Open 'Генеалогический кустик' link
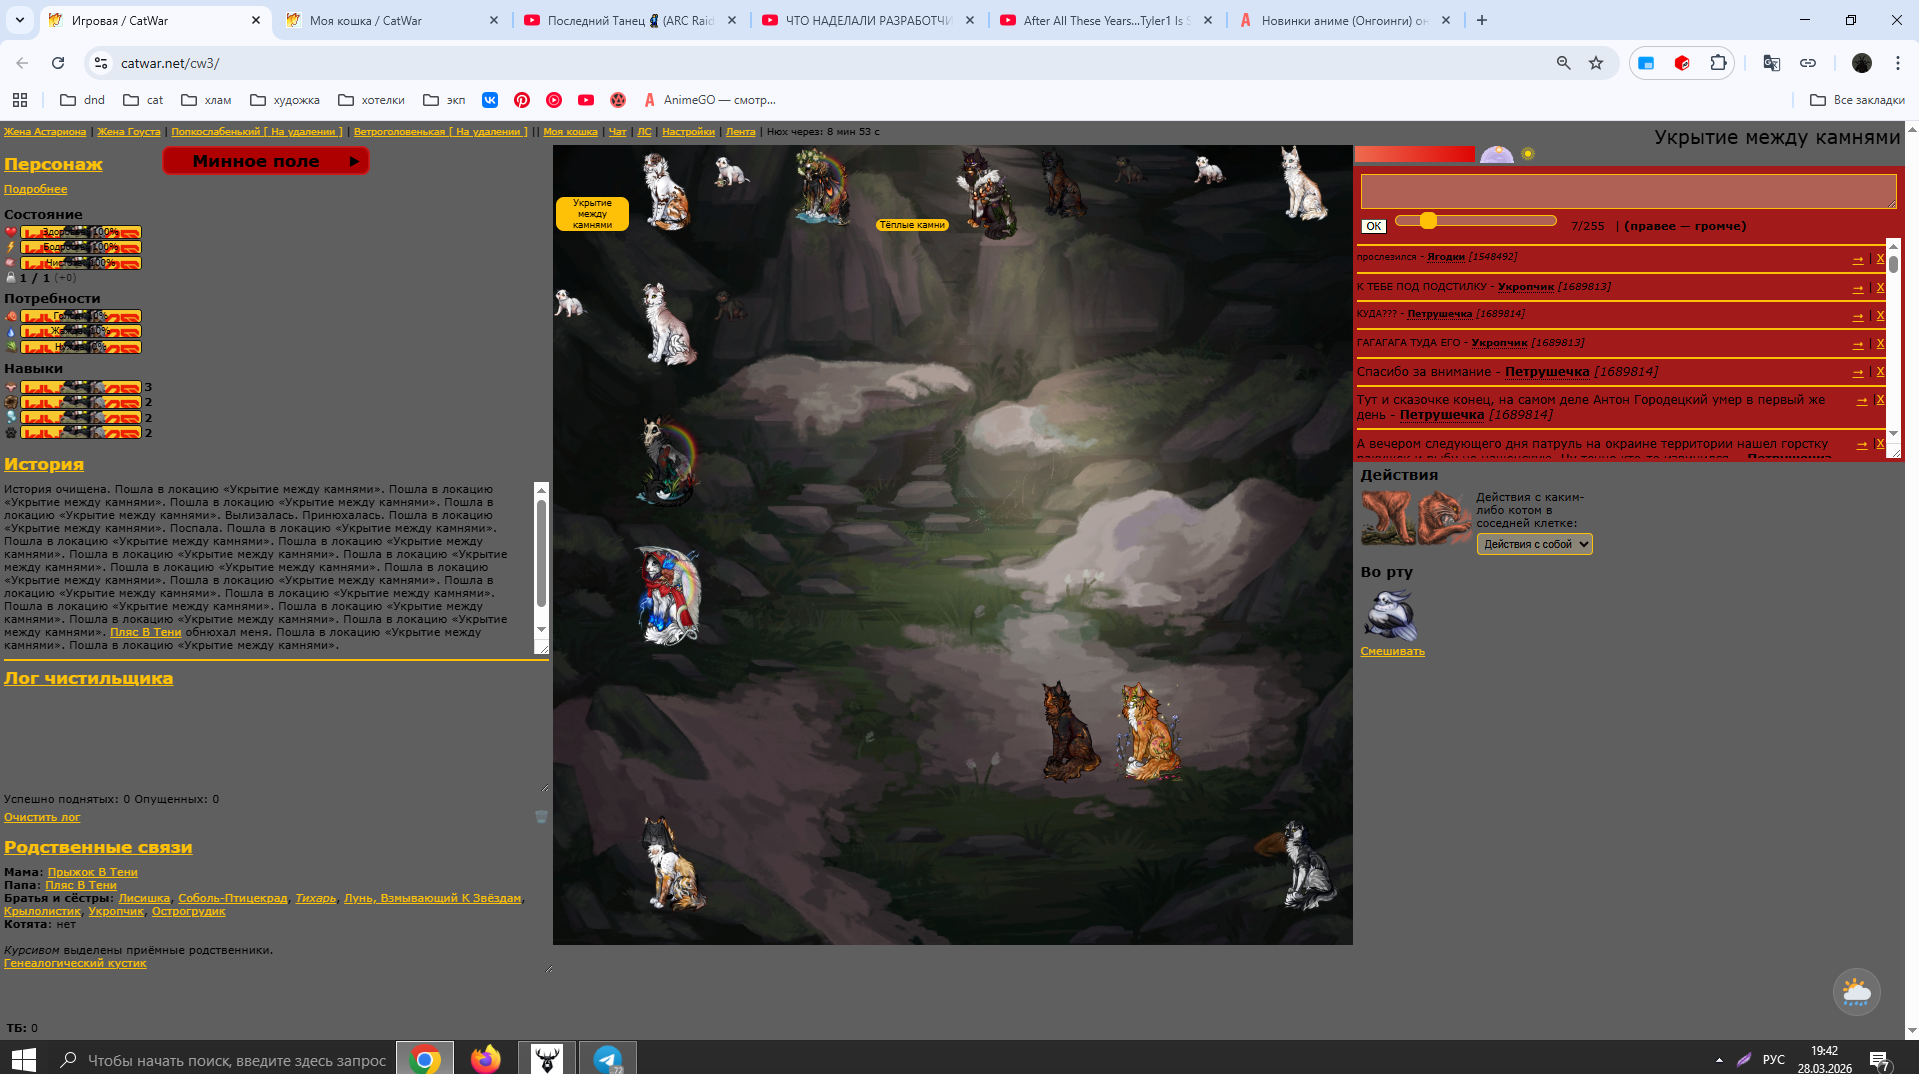Viewport: 1919px width, 1074px height. click(x=75, y=963)
